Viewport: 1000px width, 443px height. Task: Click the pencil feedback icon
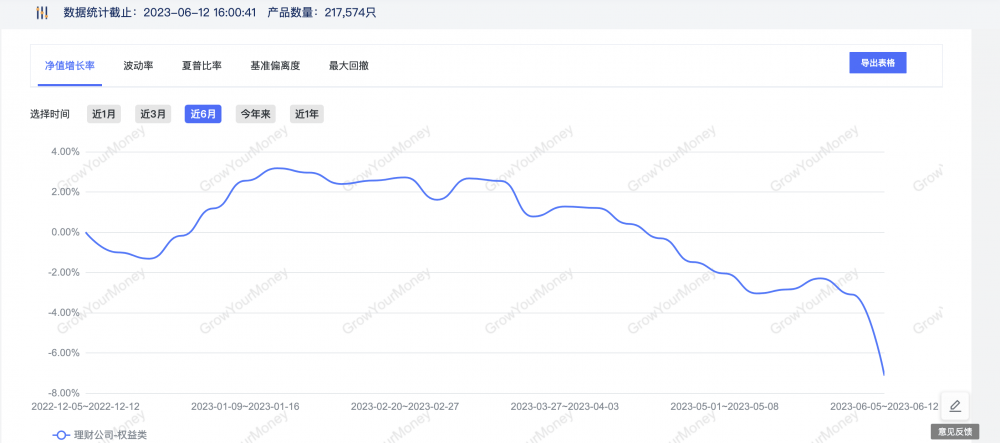[x=955, y=406]
